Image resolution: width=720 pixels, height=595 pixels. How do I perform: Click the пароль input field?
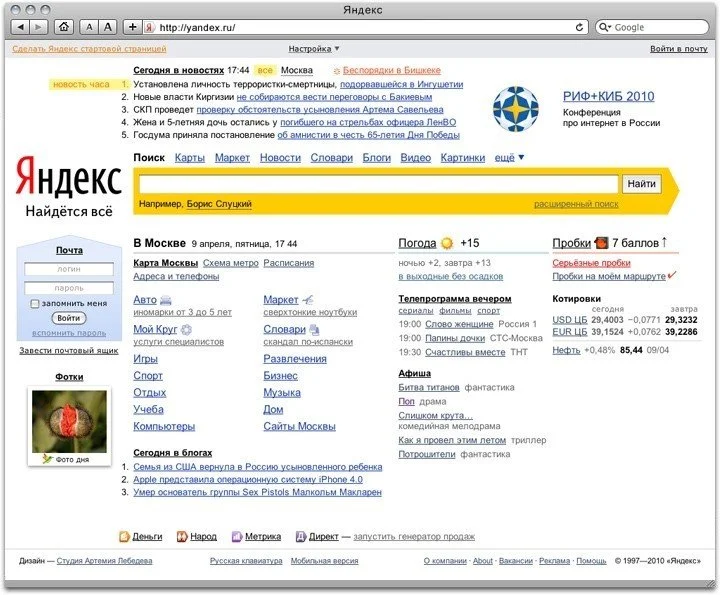pos(68,288)
